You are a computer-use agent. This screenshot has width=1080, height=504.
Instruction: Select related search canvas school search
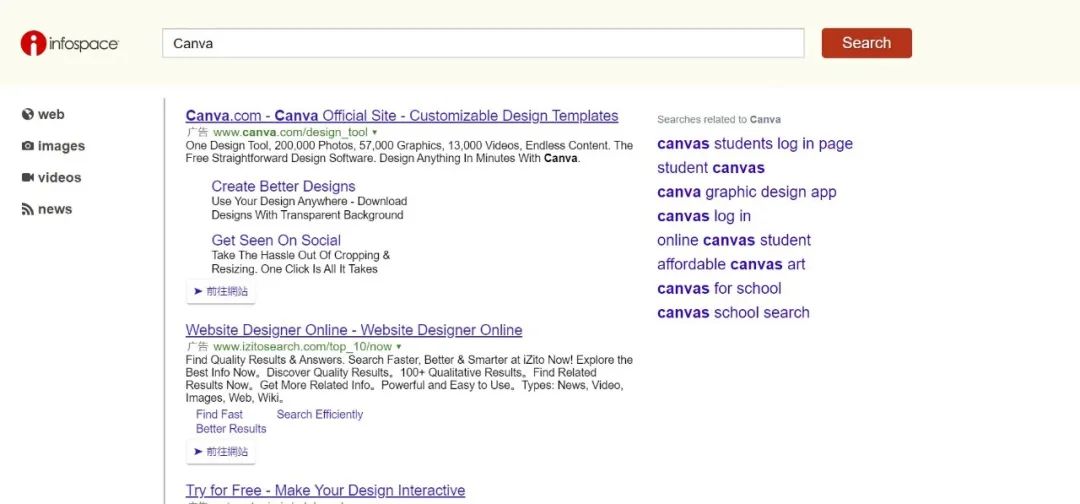tap(734, 313)
